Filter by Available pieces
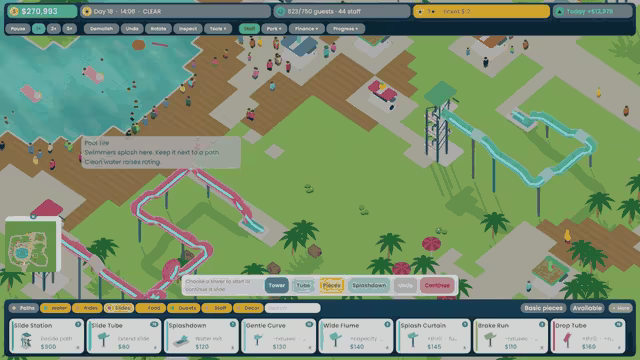Viewport: 640px width, 360px height. (587, 308)
